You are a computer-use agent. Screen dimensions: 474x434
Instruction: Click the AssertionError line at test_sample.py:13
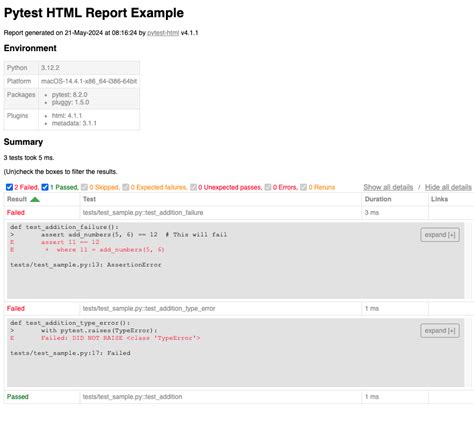pos(86,265)
